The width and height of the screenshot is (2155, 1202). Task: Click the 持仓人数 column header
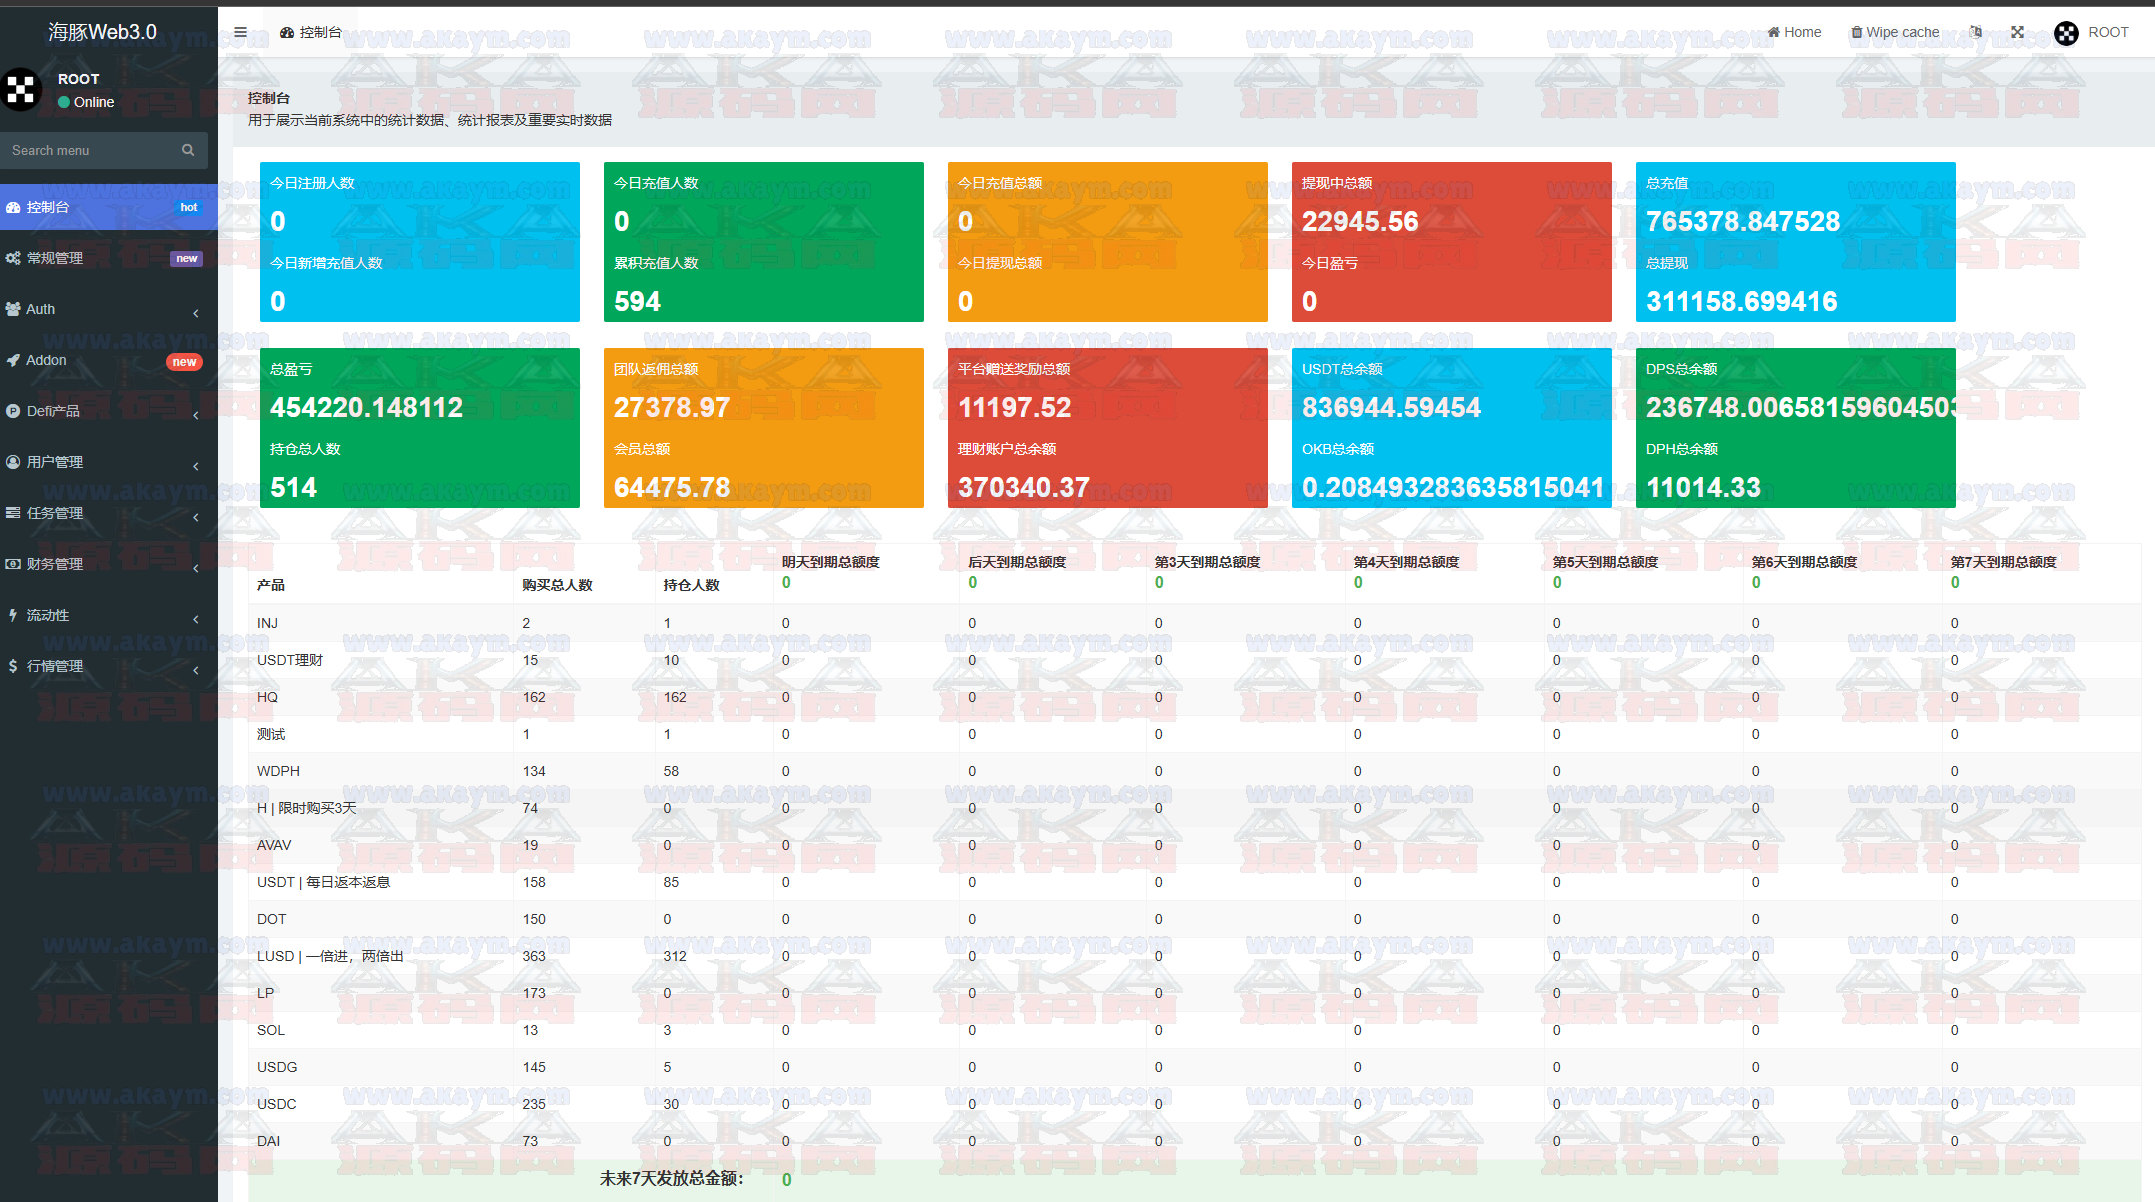point(691,585)
